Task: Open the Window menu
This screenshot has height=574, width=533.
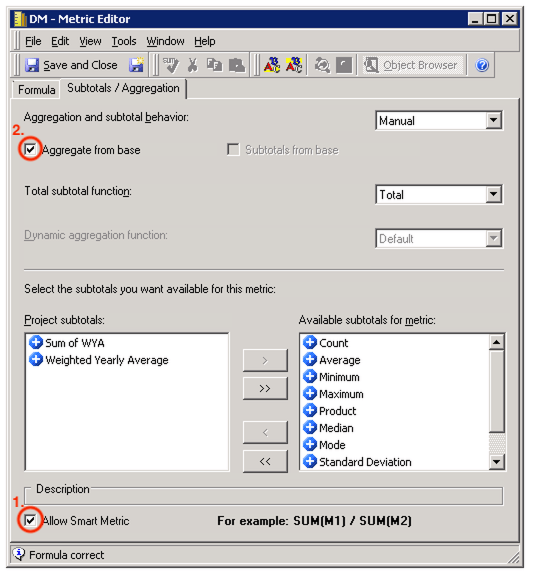Action: (x=165, y=41)
